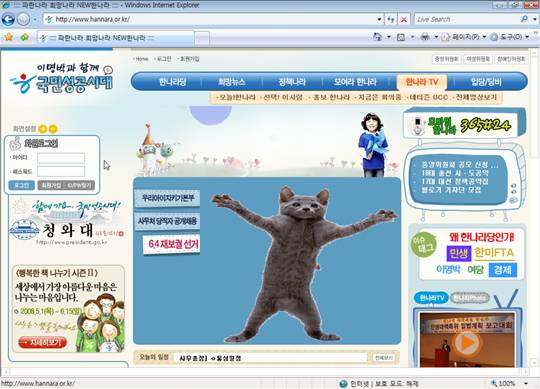Click the 중앙위원회 button at top right
This screenshot has height=389, width=540.
[x=446, y=59]
